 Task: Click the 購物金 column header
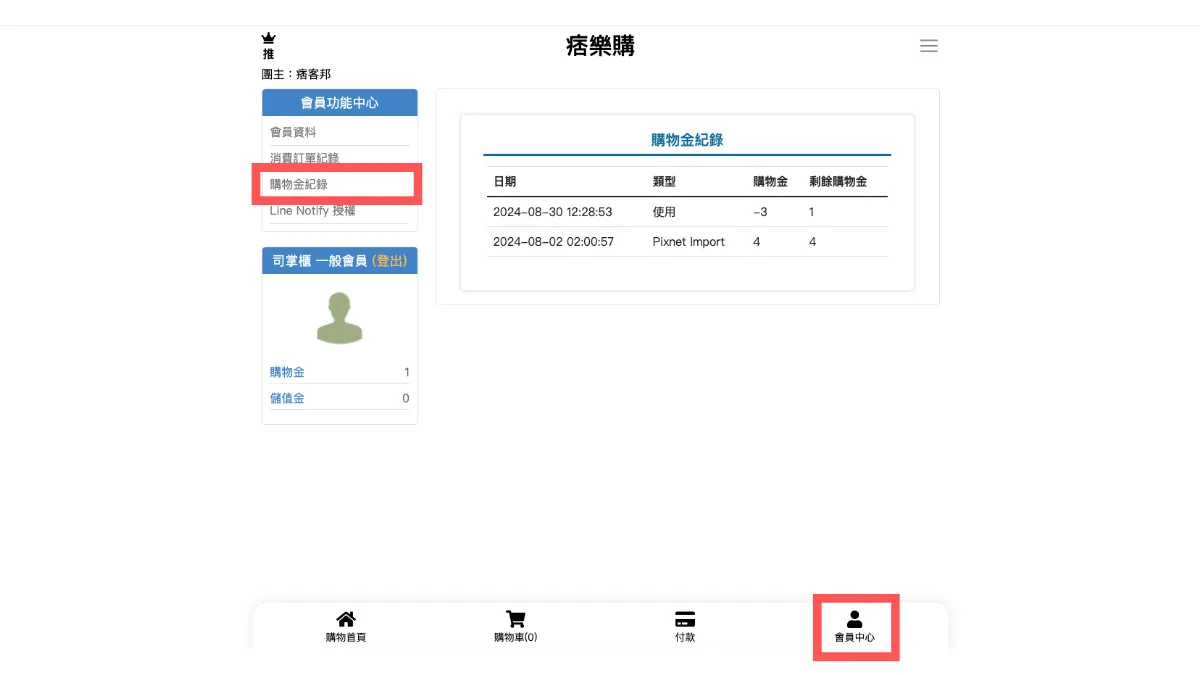(x=770, y=182)
